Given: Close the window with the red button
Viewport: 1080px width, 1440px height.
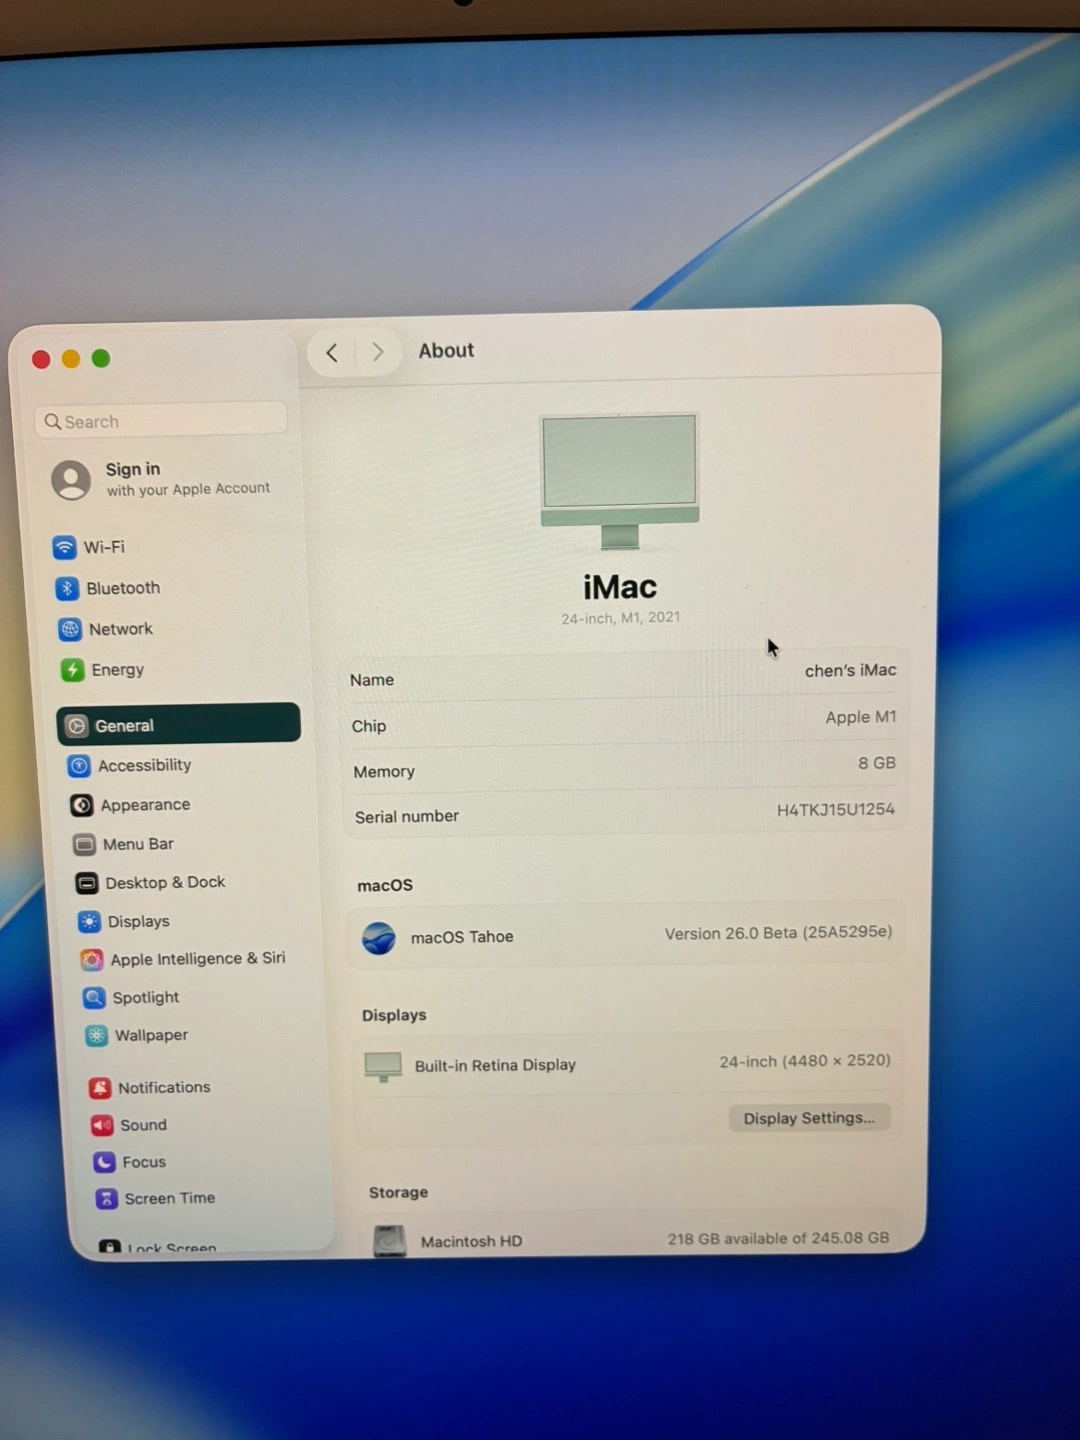Looking at the screenshot, I should point(41,359).
